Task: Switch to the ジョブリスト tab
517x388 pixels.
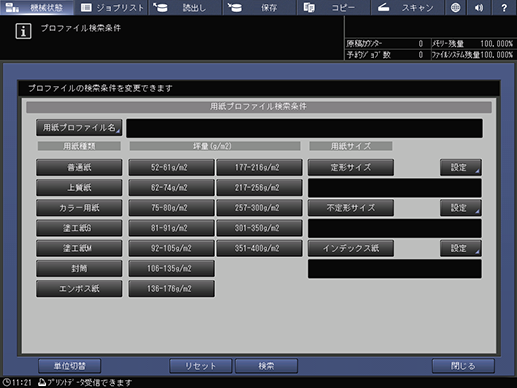Action: pos(111,7)
